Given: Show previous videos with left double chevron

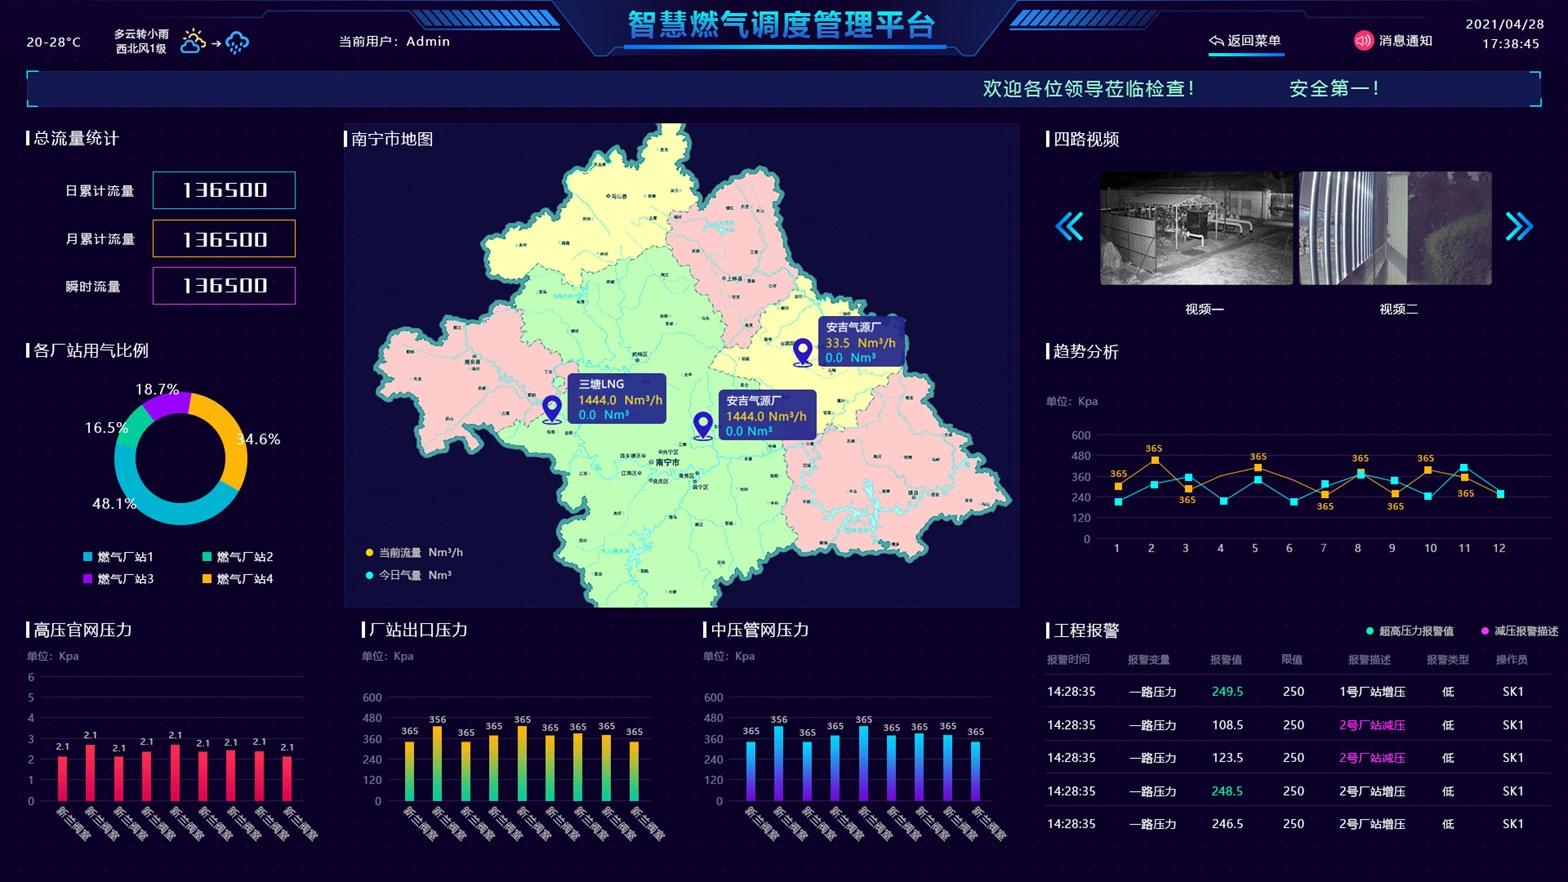Looking at the screenshot, I should point(1069,227).
